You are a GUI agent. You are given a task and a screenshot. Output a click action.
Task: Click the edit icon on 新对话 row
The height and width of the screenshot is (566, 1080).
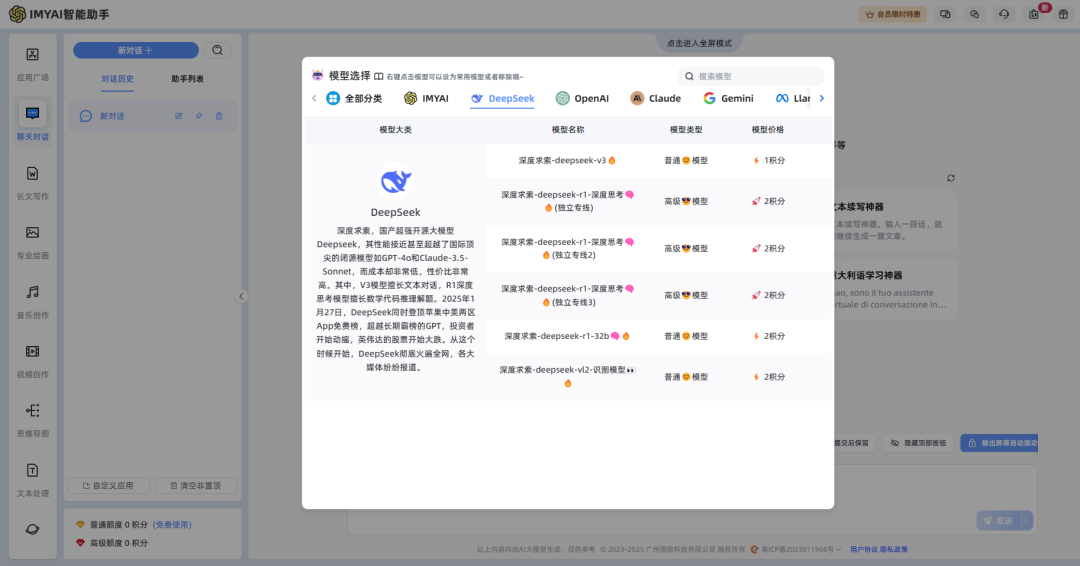(178, 116)
